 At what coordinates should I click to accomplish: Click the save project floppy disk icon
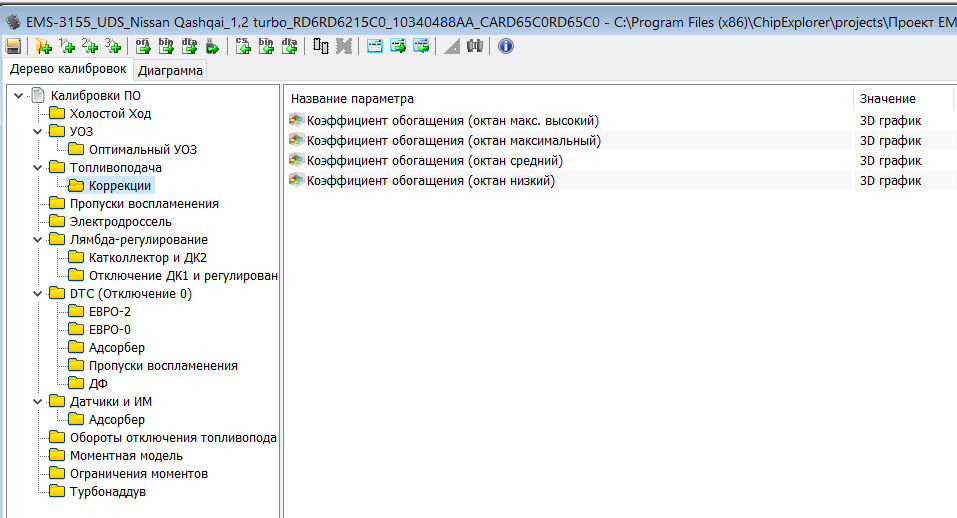pos(13,46)
